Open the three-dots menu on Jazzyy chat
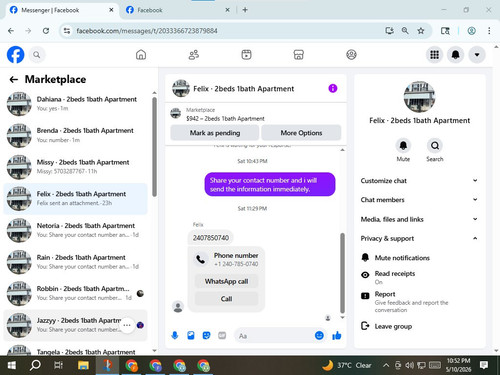The height and width of the screenshot is (375, 500). (127, 325)
